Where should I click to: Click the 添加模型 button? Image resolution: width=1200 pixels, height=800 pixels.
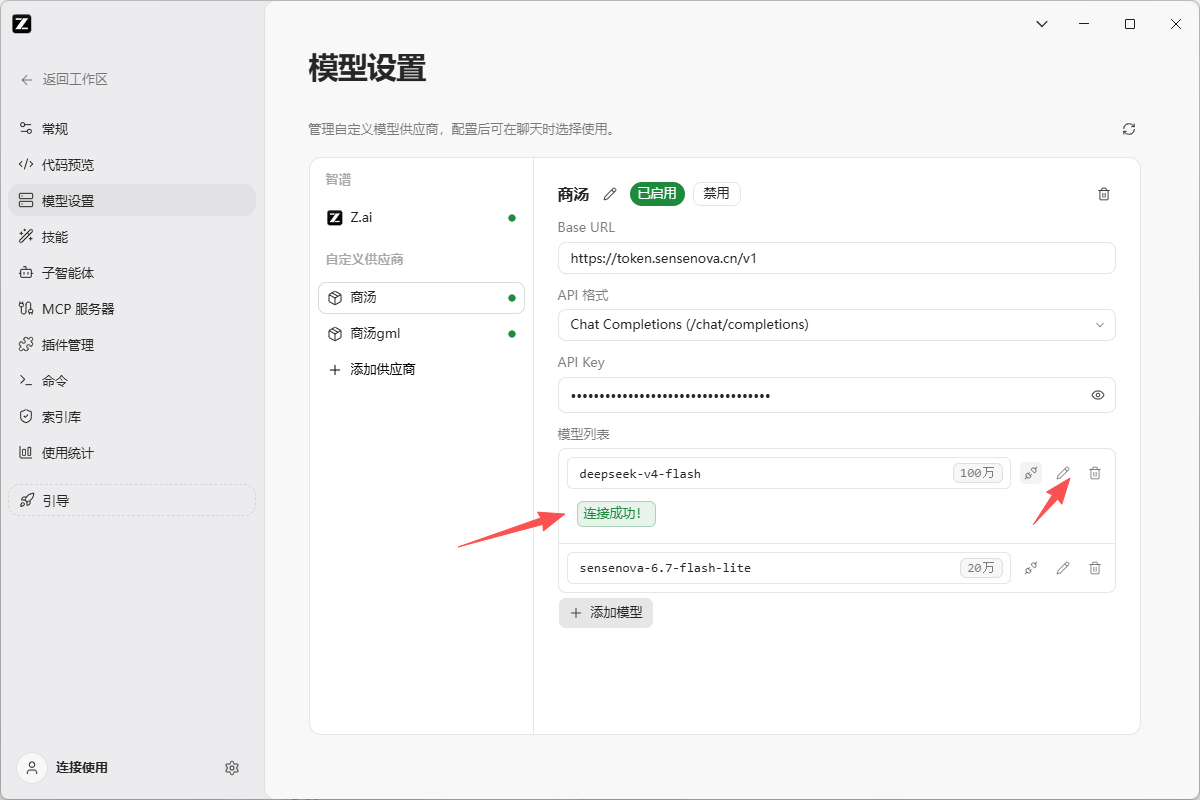tap(606, 613)
